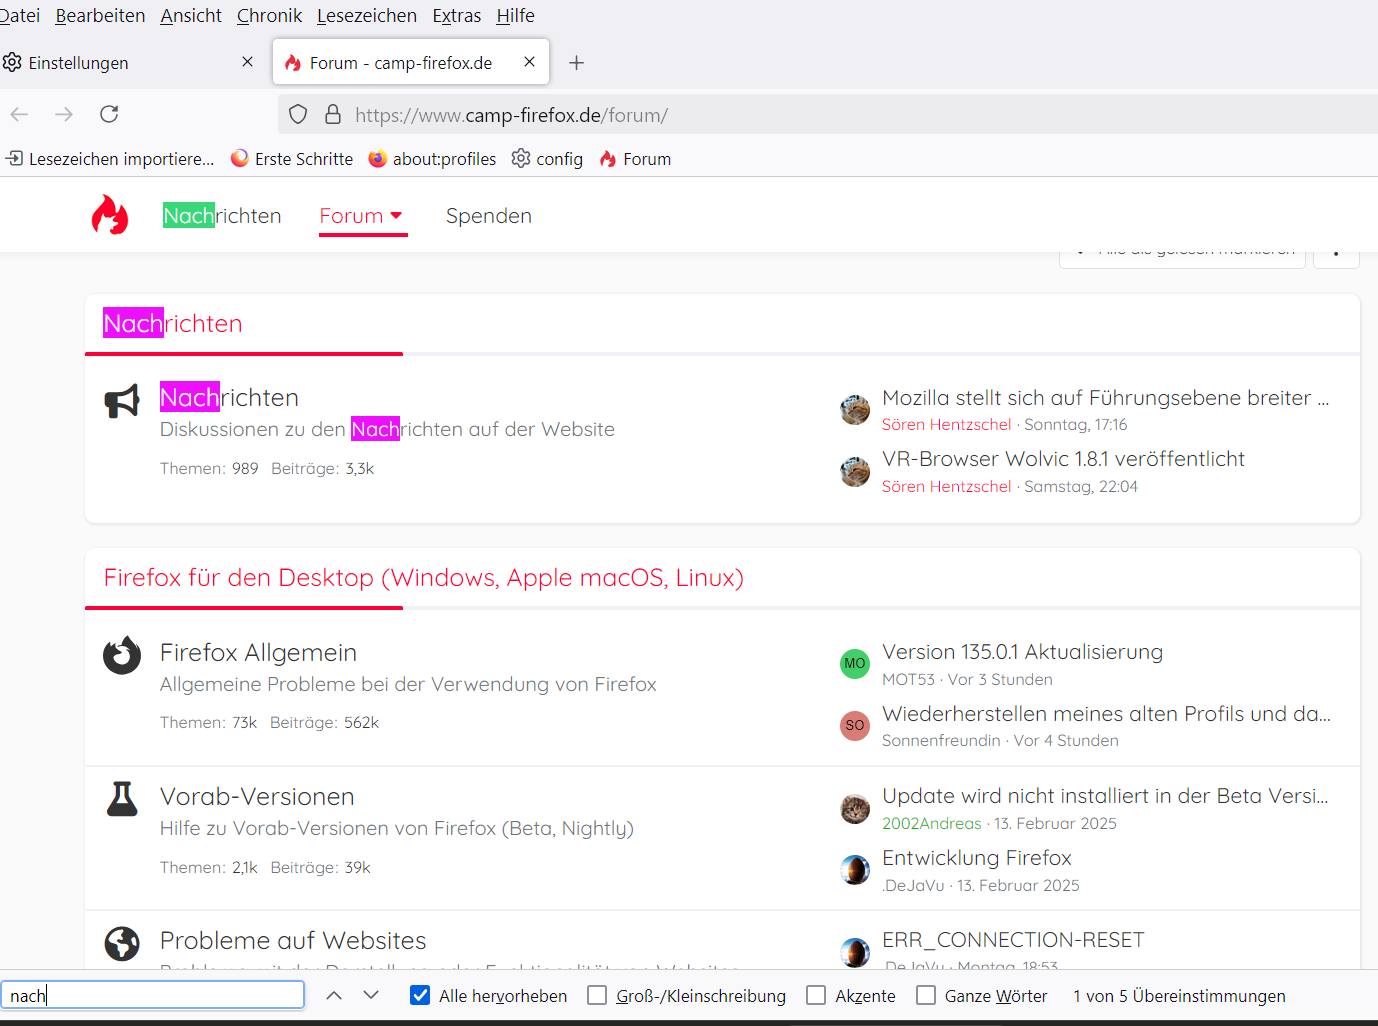This screenshot has height=1026, width=1378.
Task: Open the Extras menu
Action: pos(457,16)
